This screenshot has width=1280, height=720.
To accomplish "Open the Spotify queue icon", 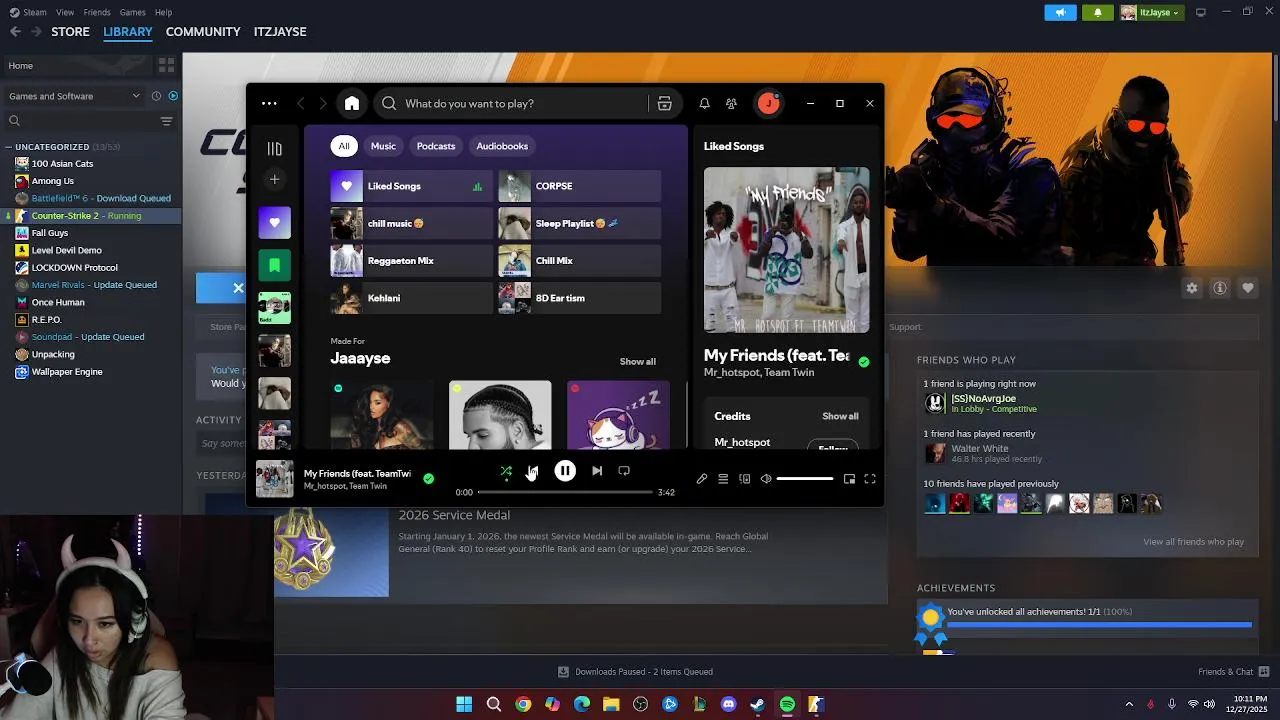I will coord(723,479).
